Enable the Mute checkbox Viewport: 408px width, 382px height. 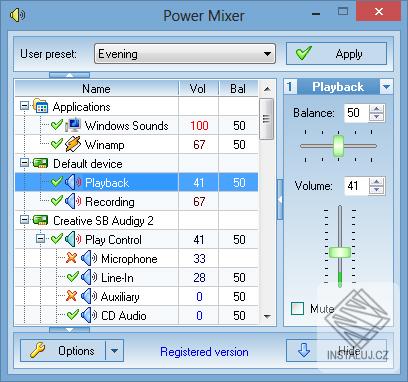297,308
